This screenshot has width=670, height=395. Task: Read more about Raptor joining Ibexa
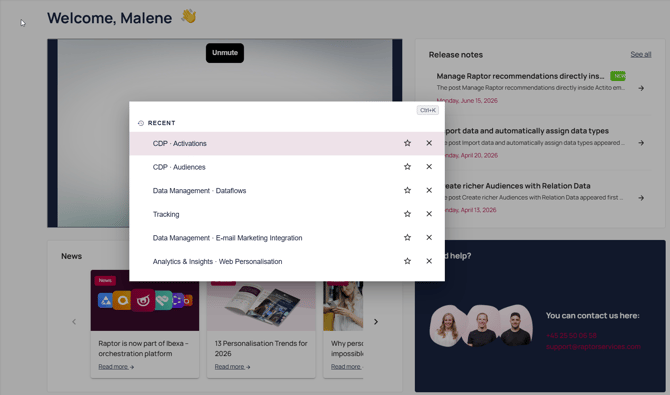[x=116, y=367]
